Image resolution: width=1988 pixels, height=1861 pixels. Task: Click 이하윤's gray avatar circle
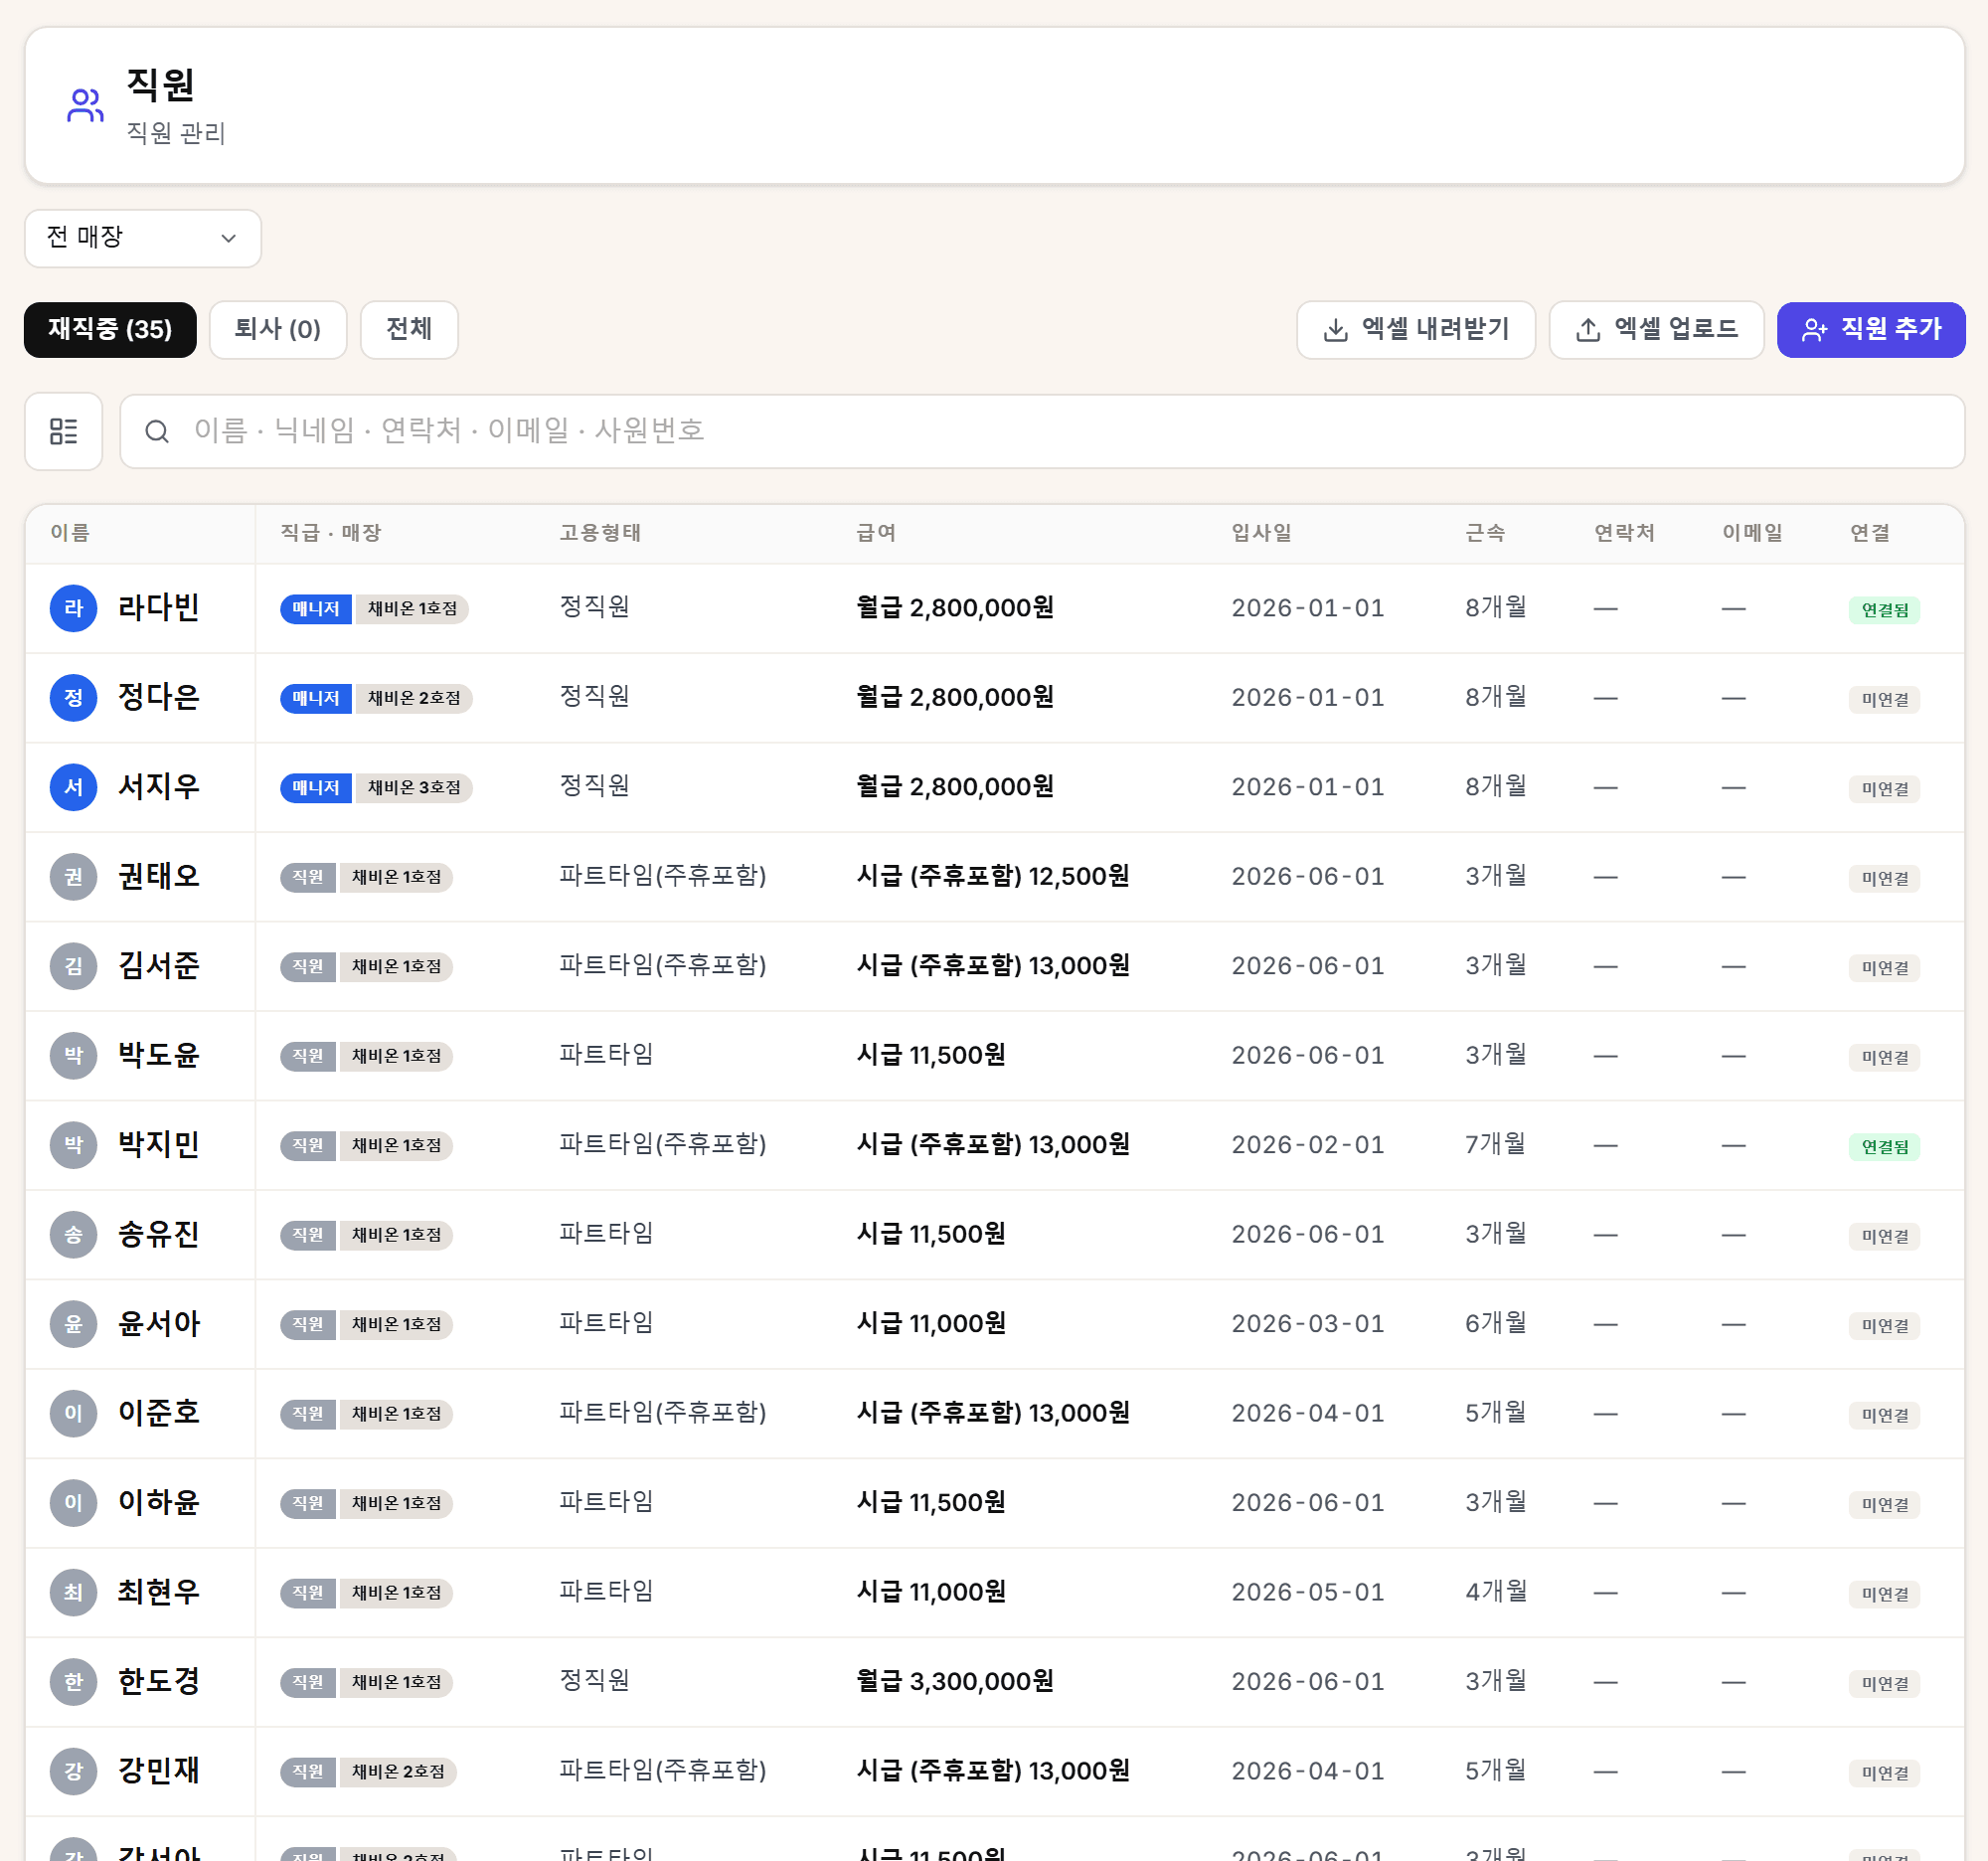point(73,1503)
